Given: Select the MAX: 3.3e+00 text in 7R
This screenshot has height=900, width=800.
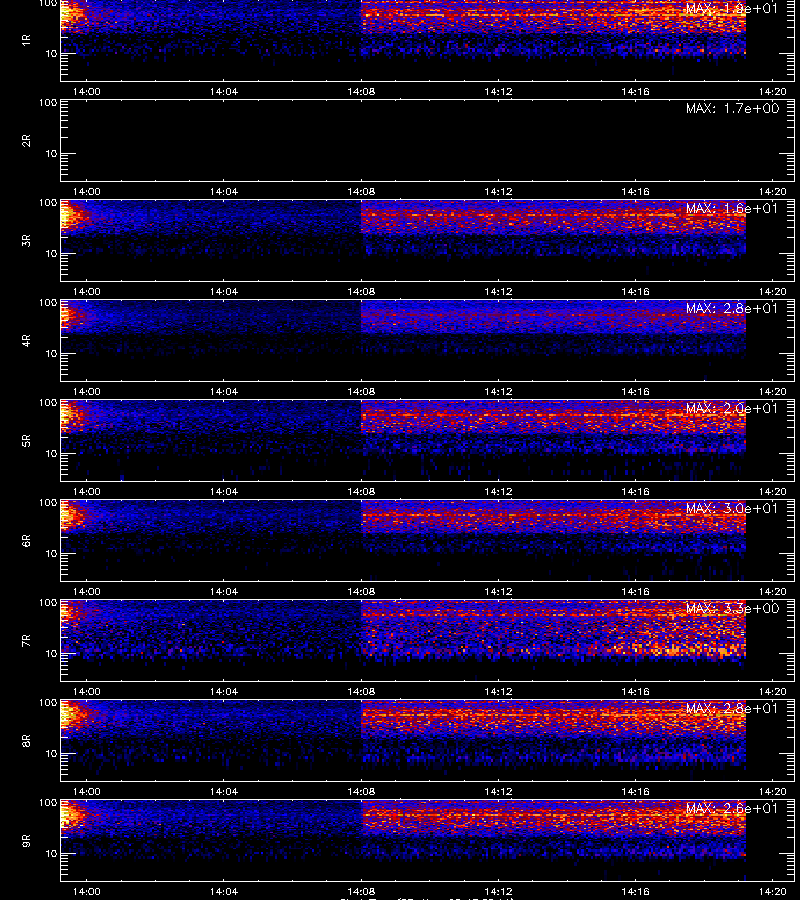Looking at the screenshot, I should pyautogui.click(x=732, y=608).
